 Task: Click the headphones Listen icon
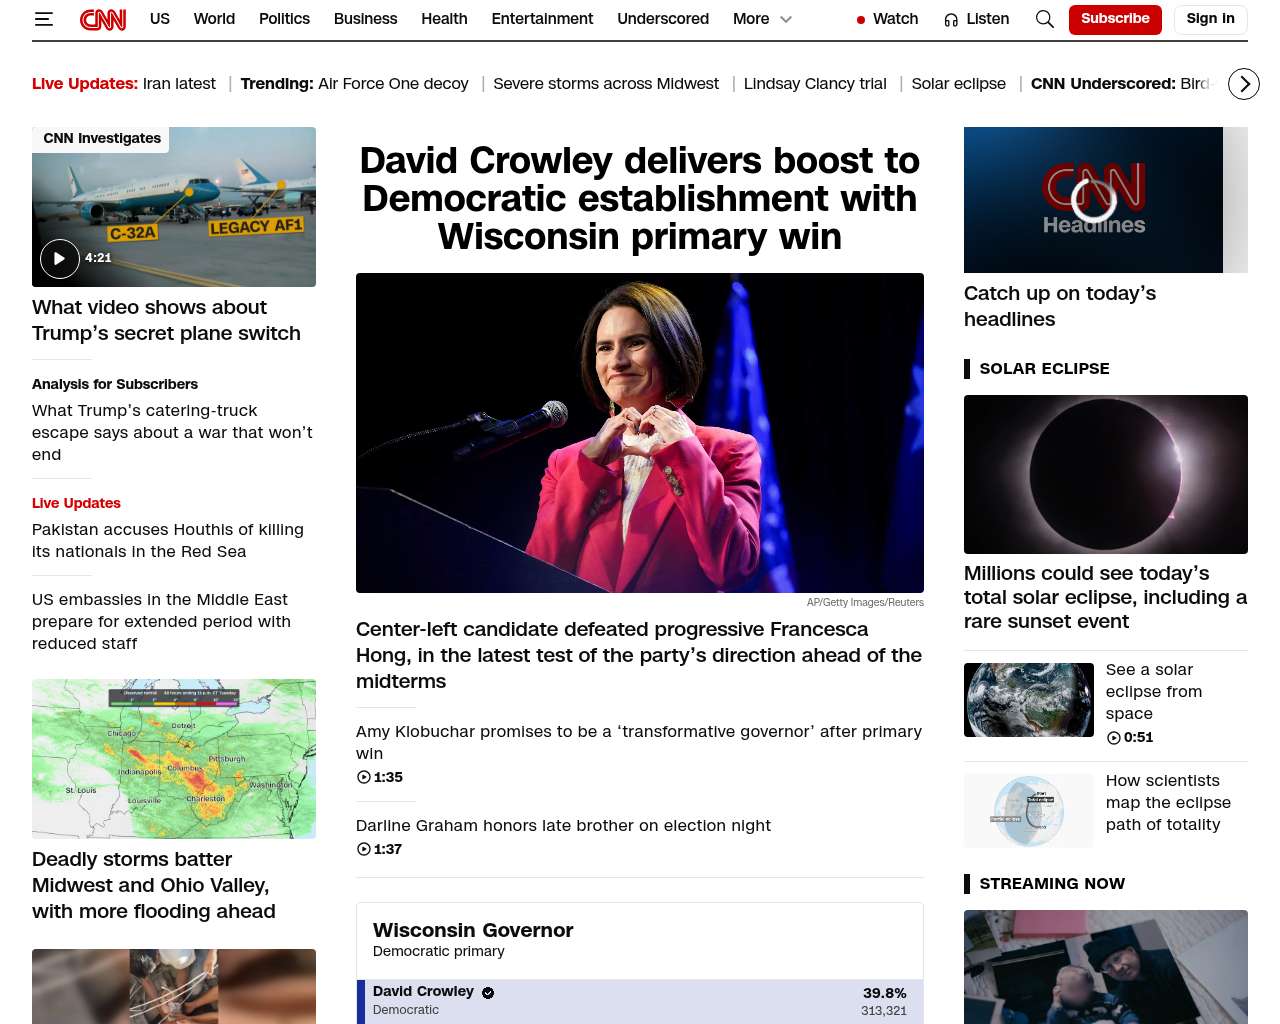[x=951, y=20]
